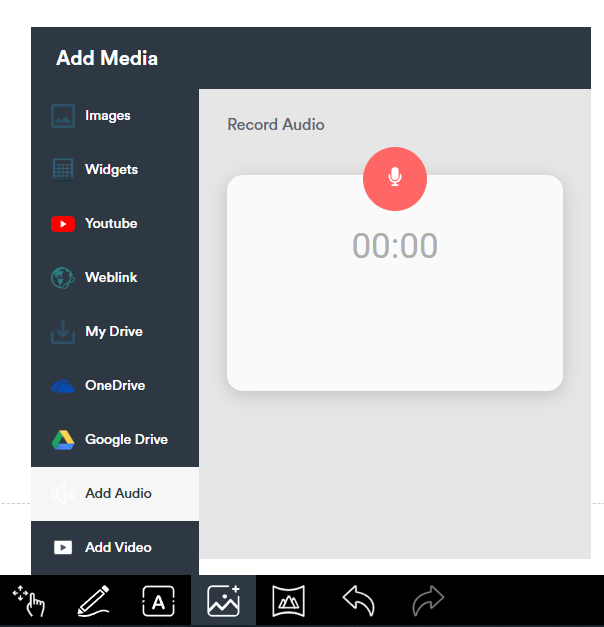Click the My Drive download icon
Image resolution: width=604 pixels, height=627 pixels.
point(63,331)
